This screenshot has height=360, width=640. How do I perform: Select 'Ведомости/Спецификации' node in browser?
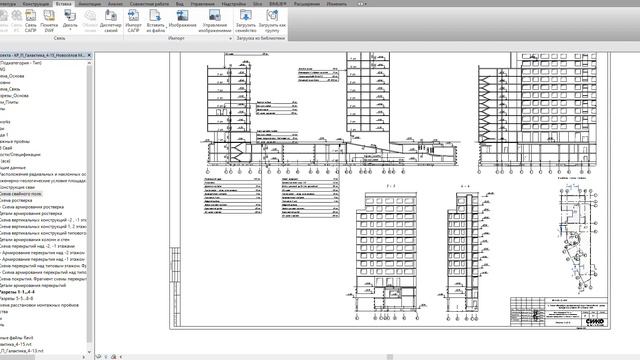[20, 155]
